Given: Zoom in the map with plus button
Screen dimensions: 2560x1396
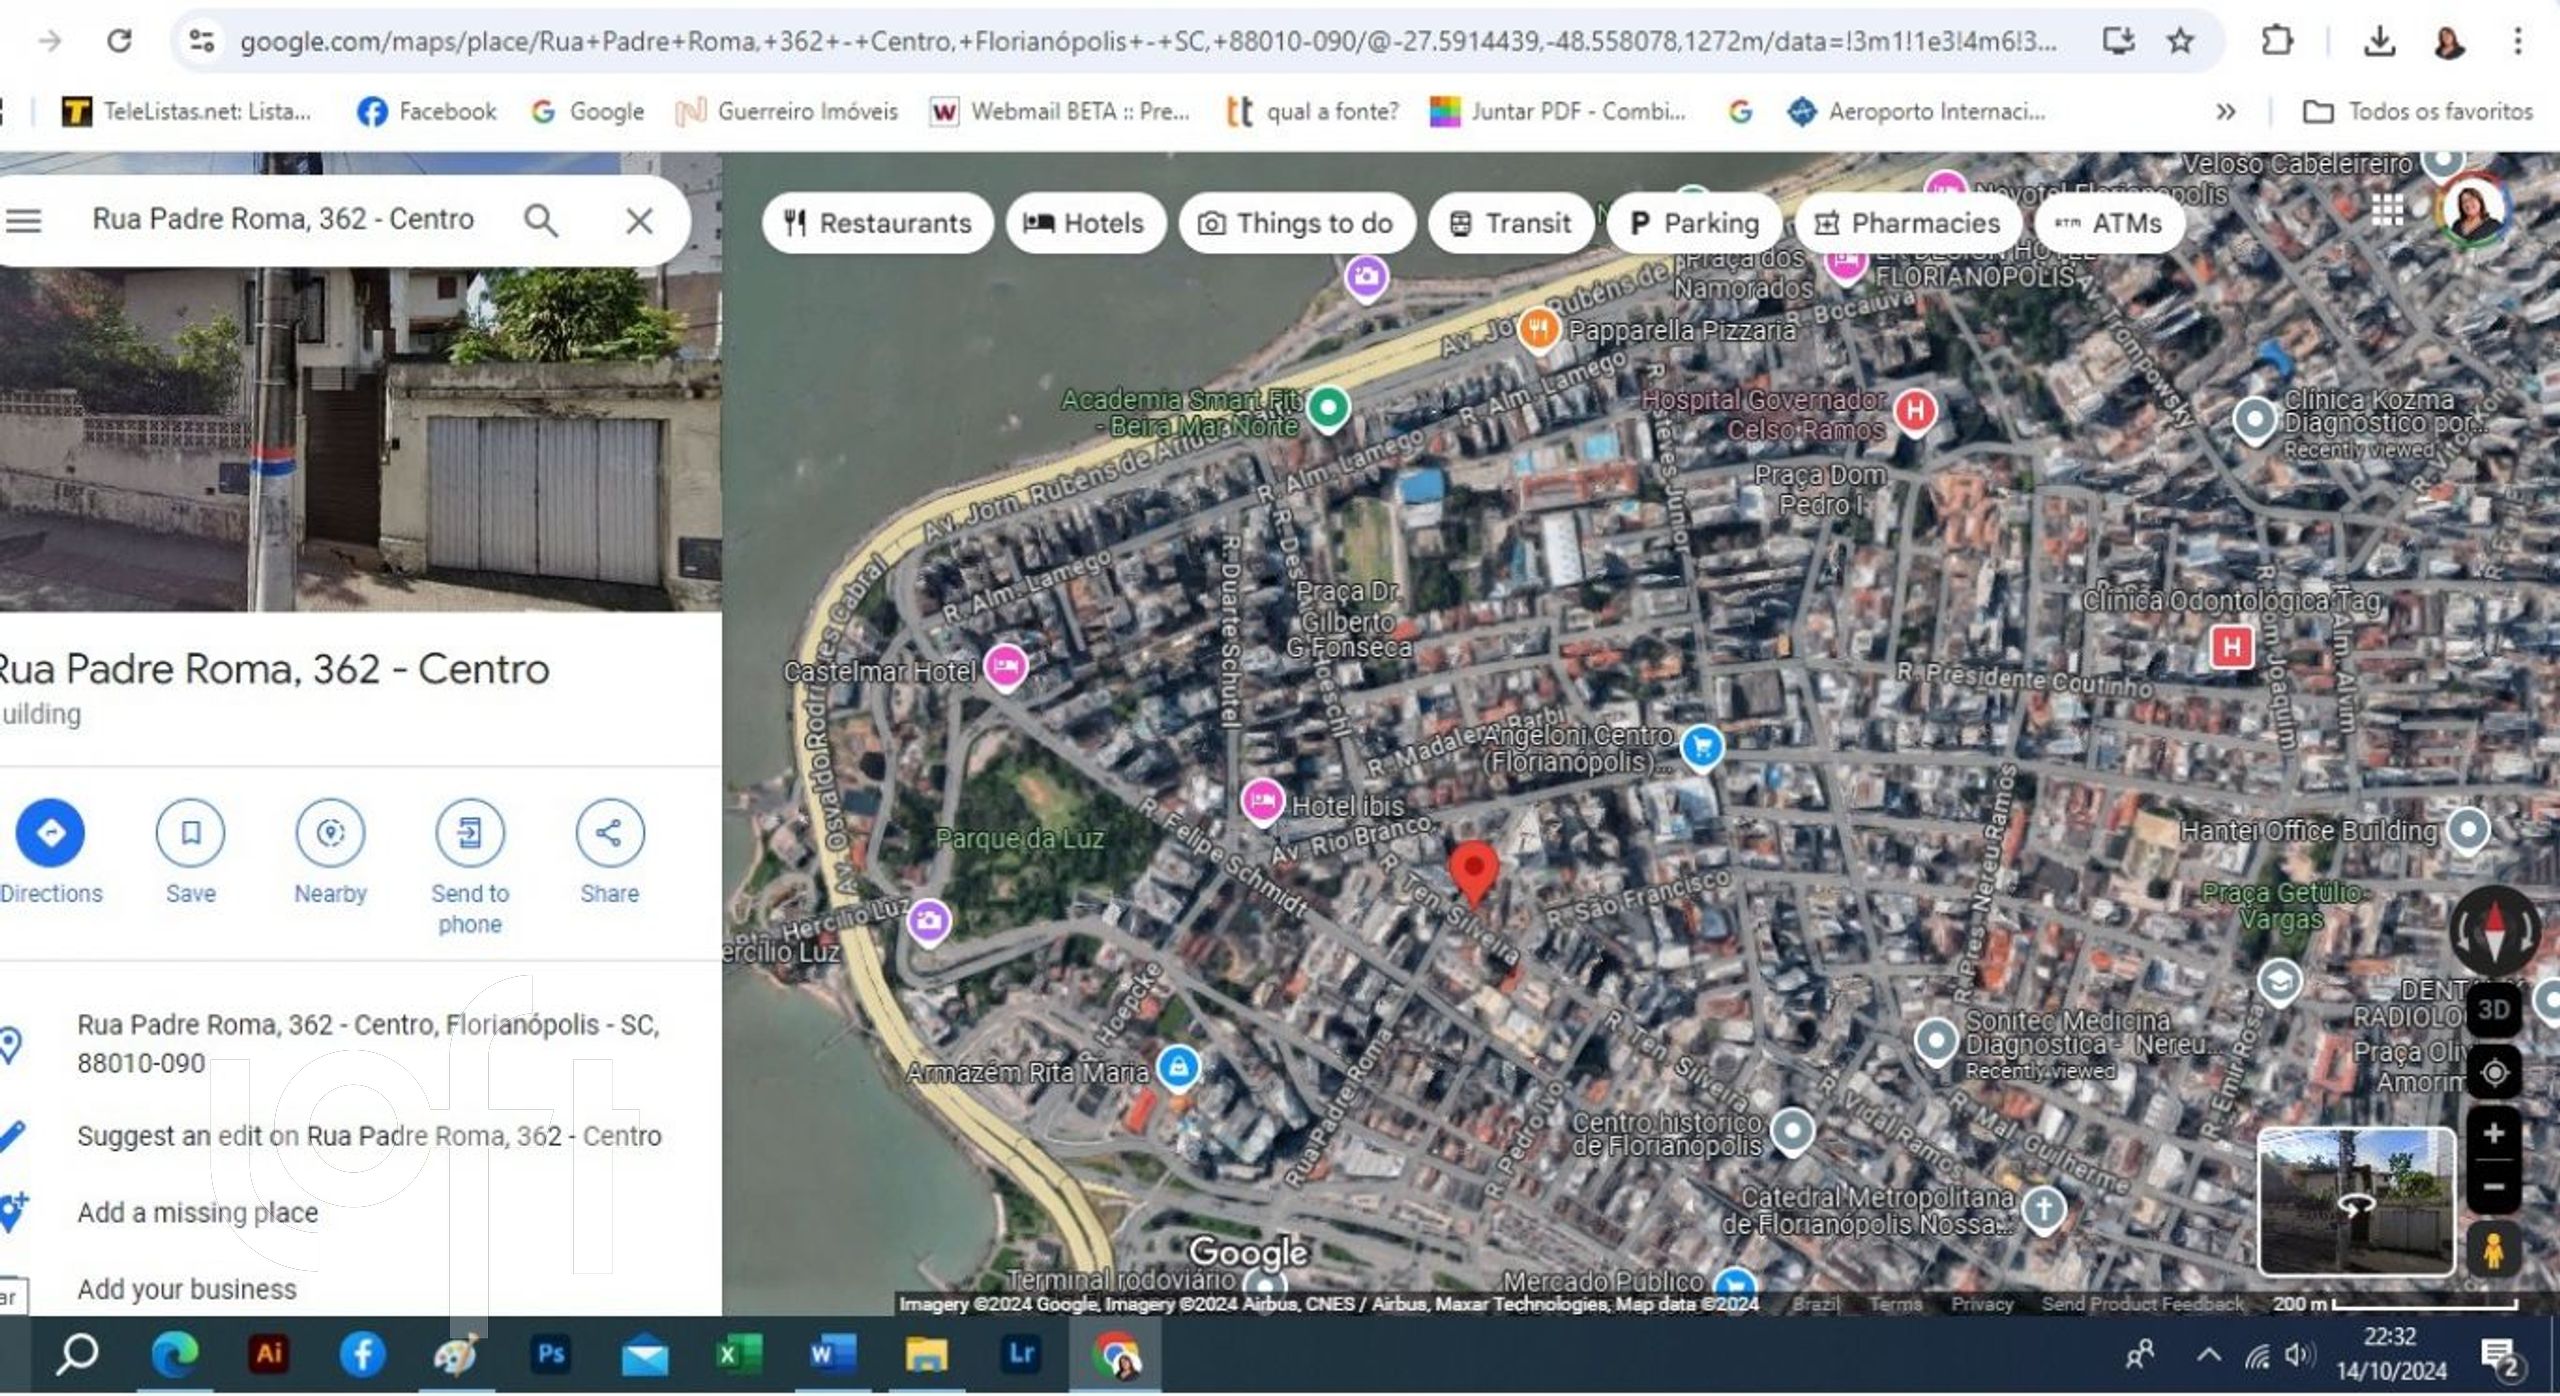Looking at the screenshot, I should (2494, 1133).
